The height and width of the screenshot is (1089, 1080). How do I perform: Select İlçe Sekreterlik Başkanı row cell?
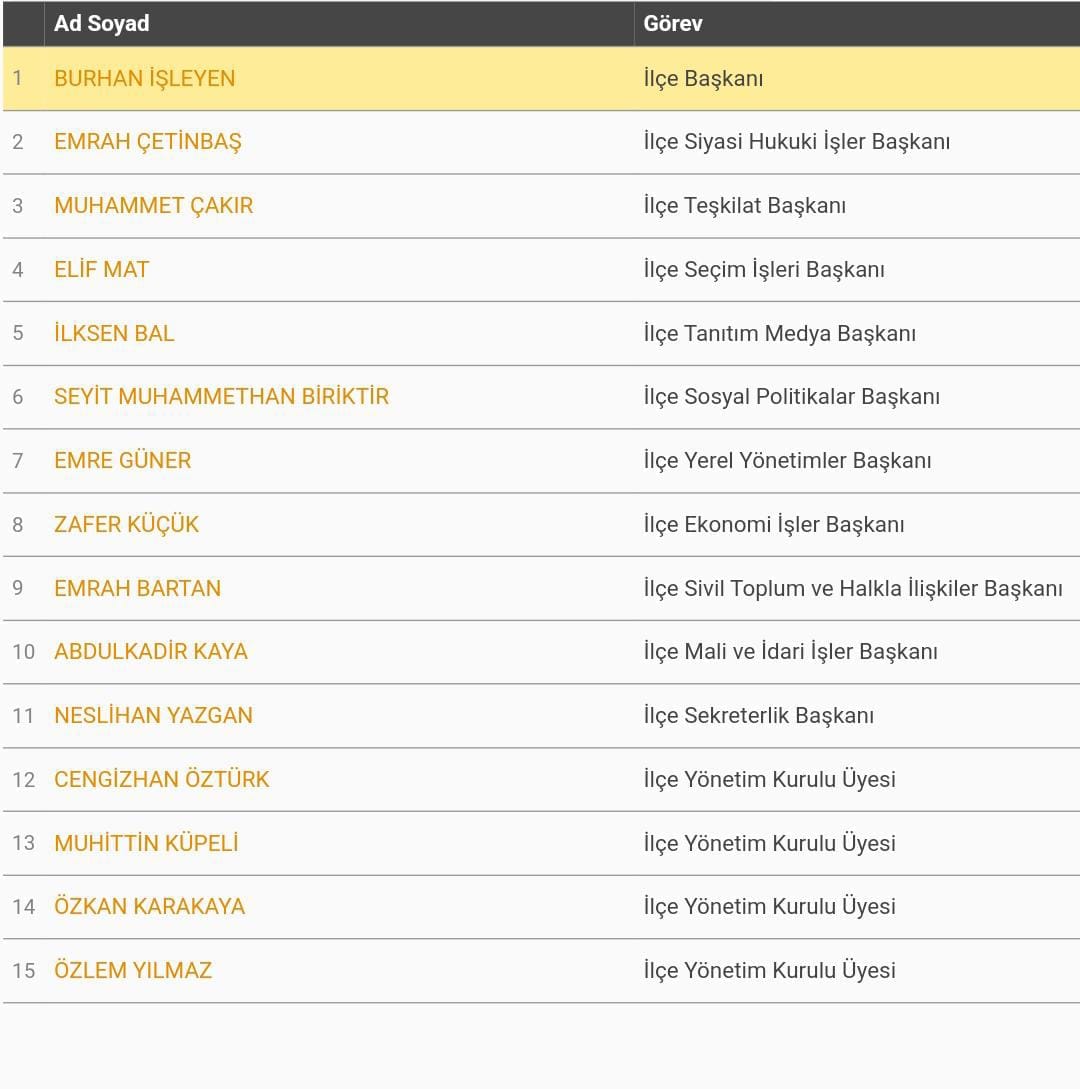pos(856,715)
